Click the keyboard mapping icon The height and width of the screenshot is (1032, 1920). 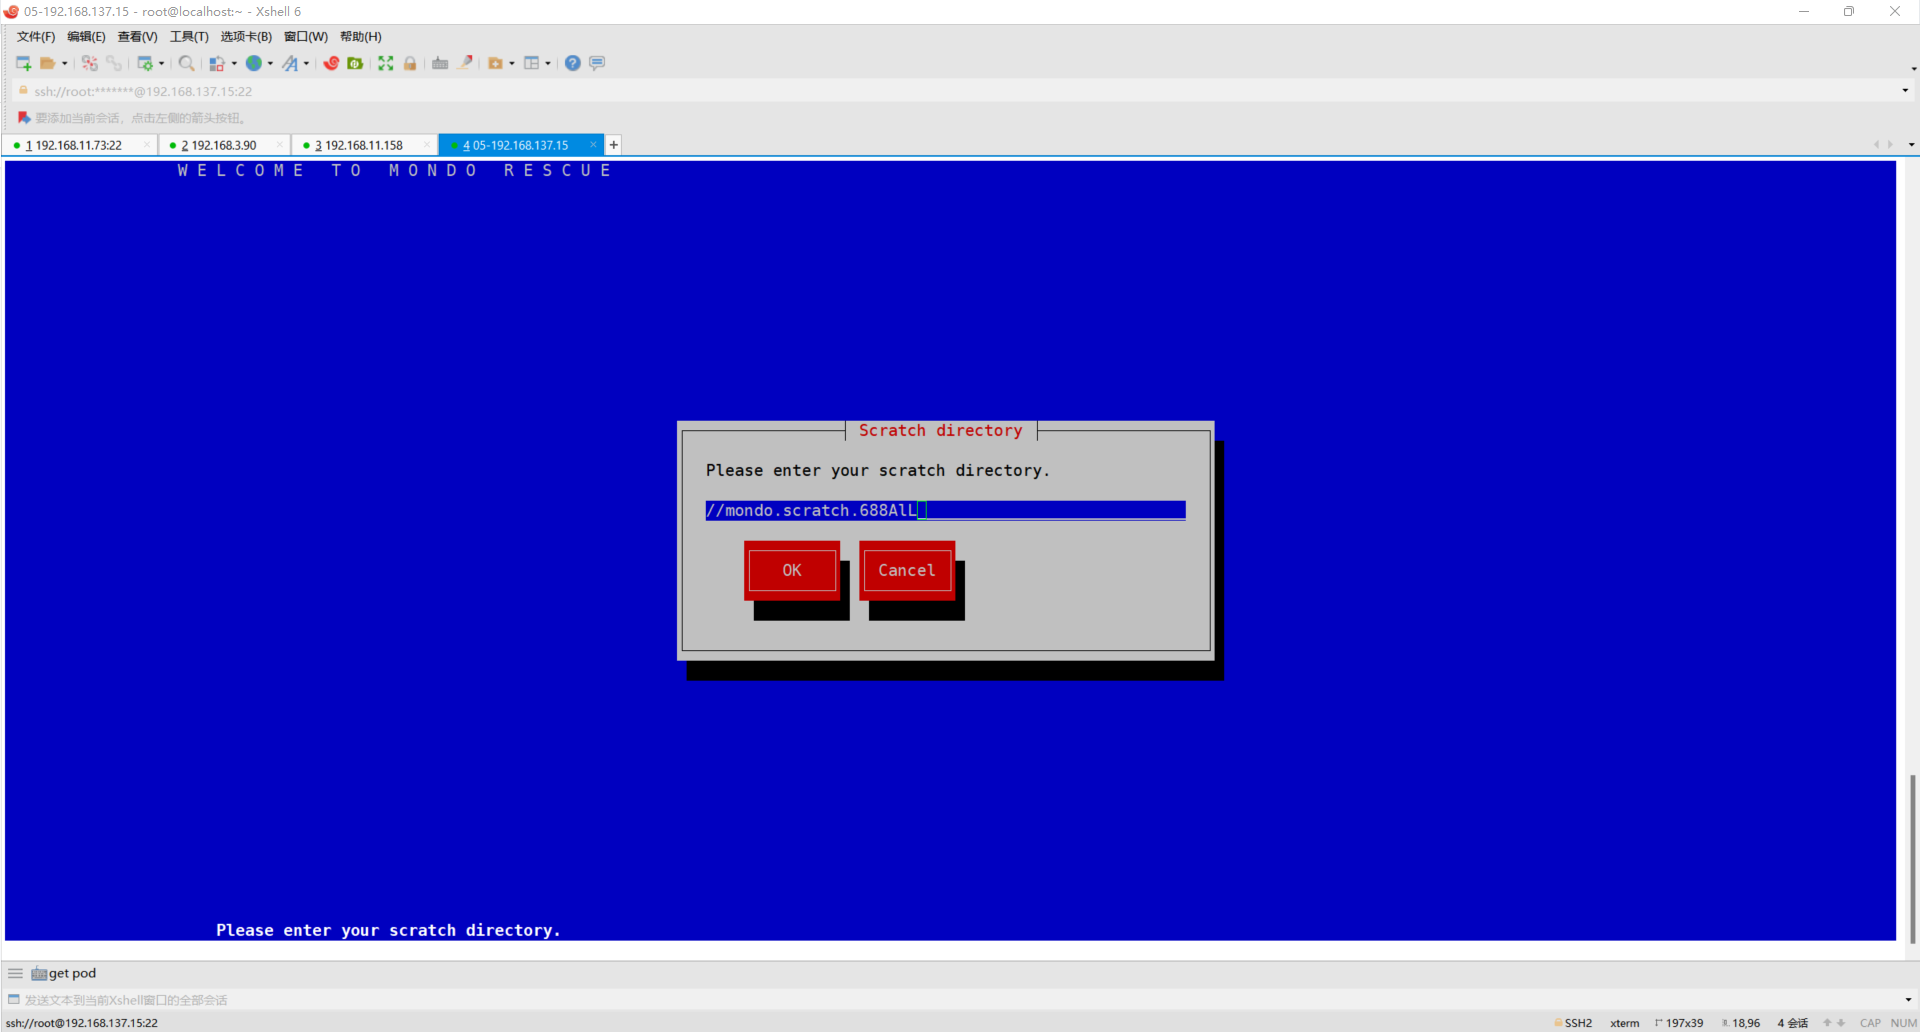(x=440, y=63)
